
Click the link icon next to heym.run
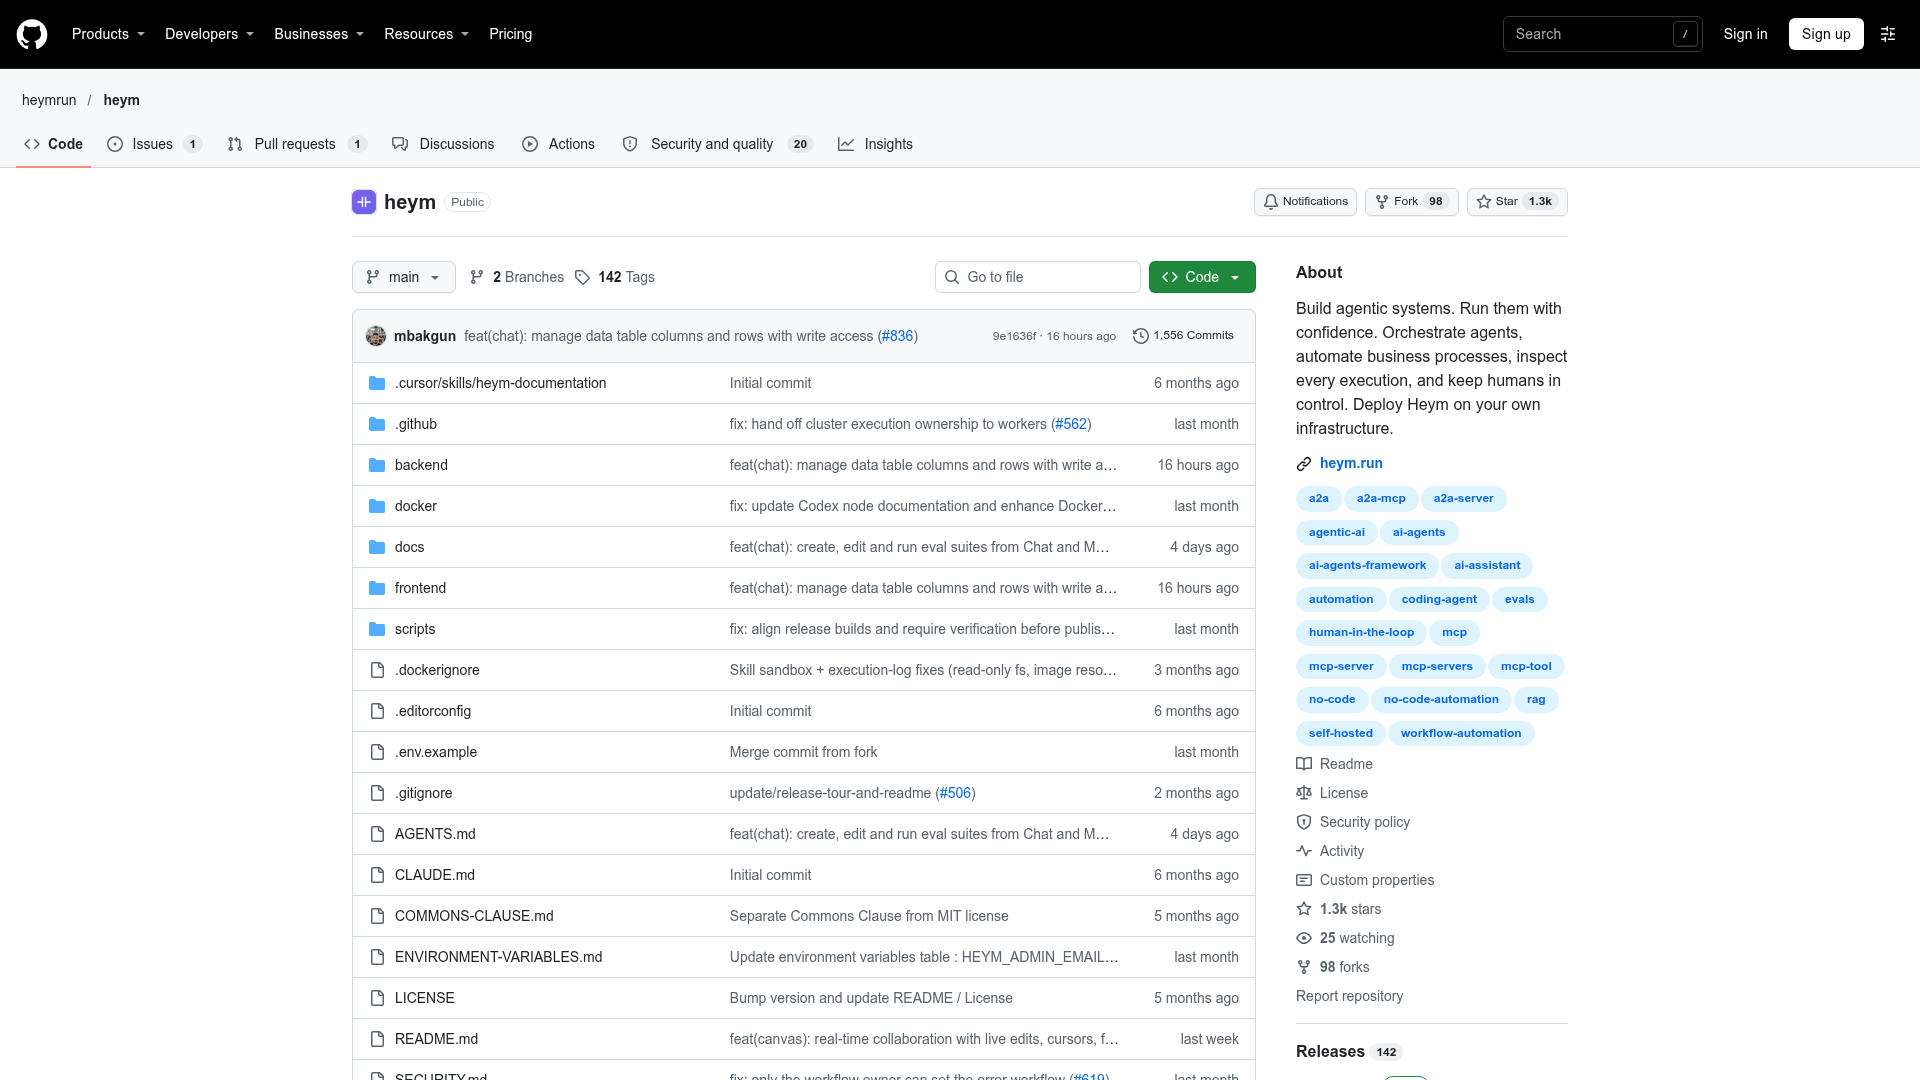[1304, 464]
